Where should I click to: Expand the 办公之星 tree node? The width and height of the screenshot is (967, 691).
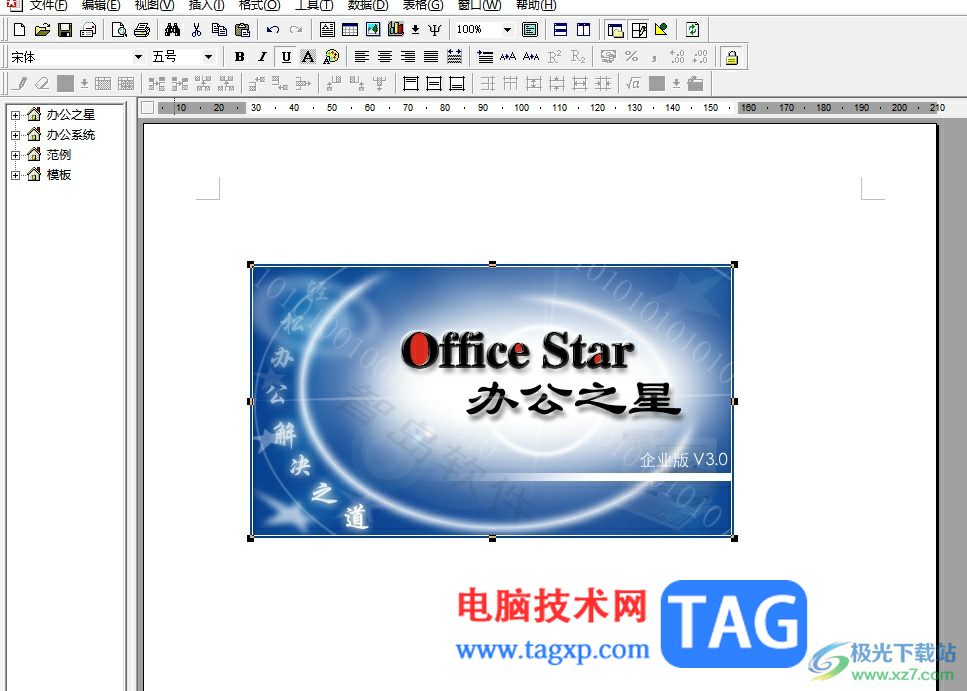coord(15,115)
